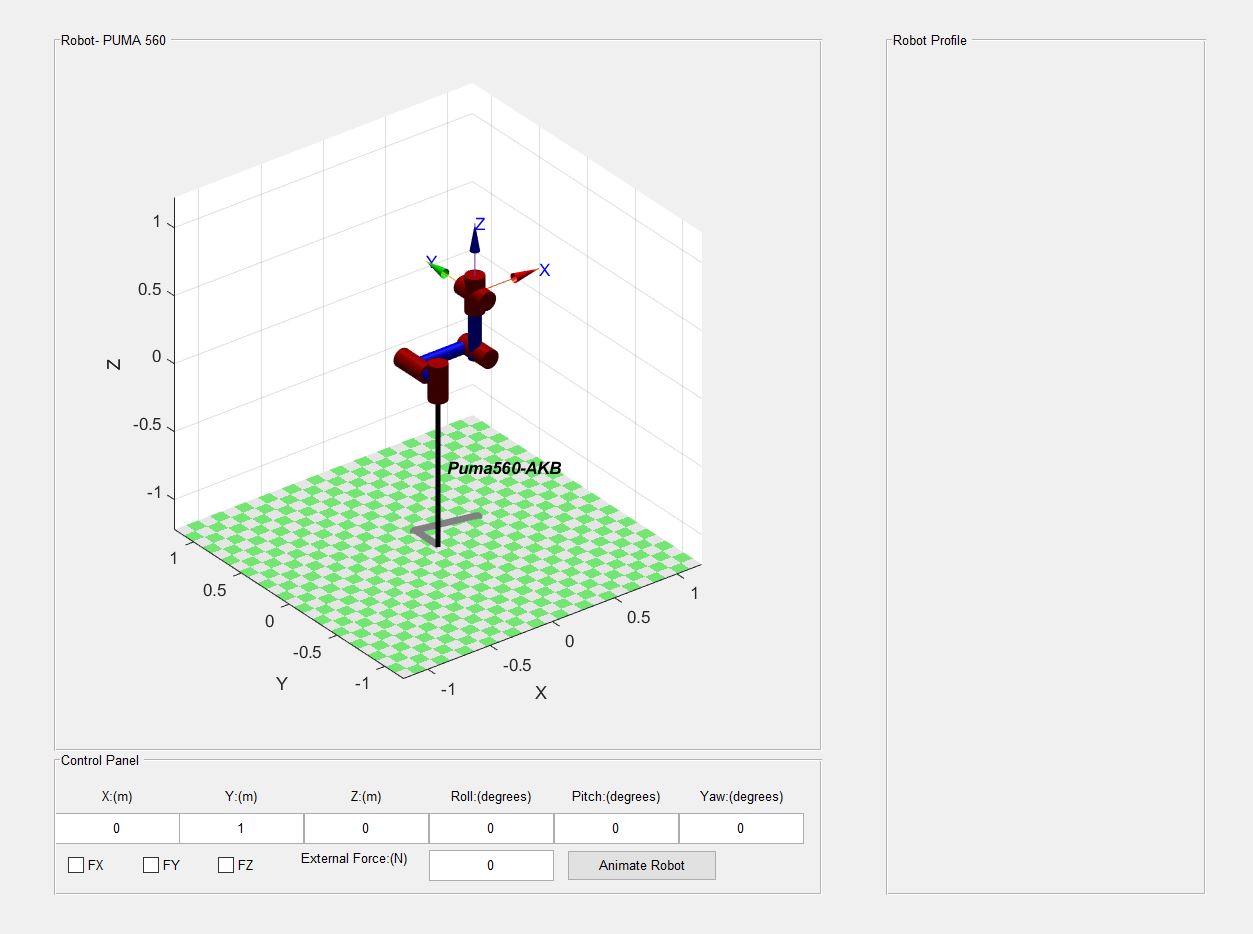Click the 'X:(m)' column label
The height and width of the screenshot is (934, 1253).
click(117, 797)
